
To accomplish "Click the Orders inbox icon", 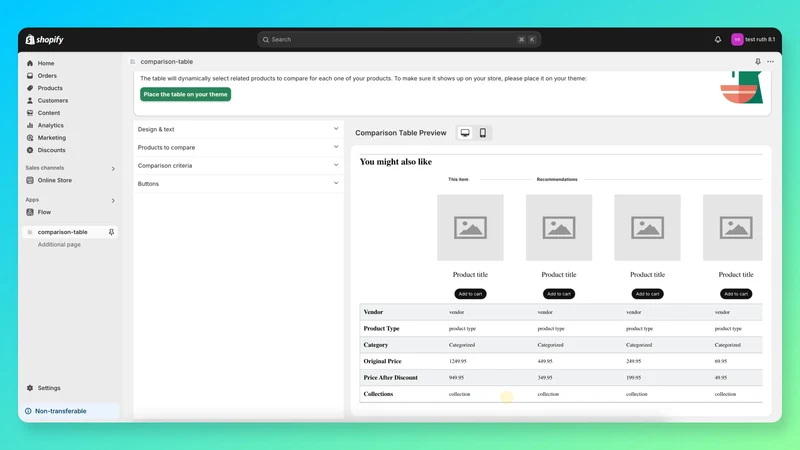I will pos(30,76).
